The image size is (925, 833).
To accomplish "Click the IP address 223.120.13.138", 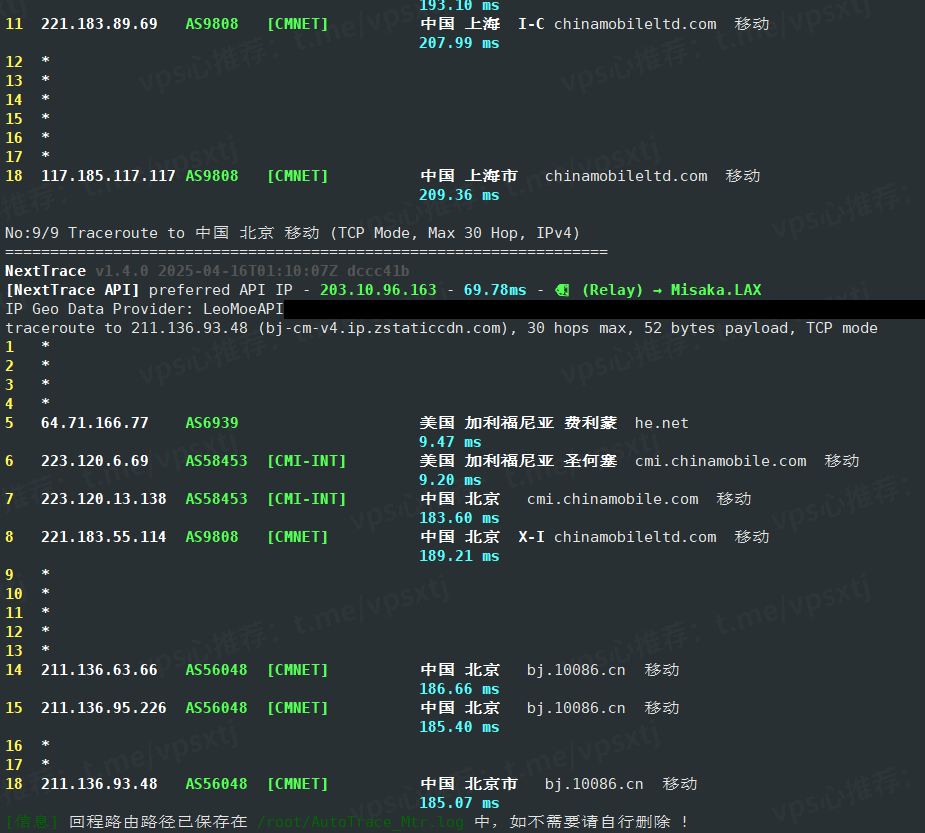I will coord(104,499).
